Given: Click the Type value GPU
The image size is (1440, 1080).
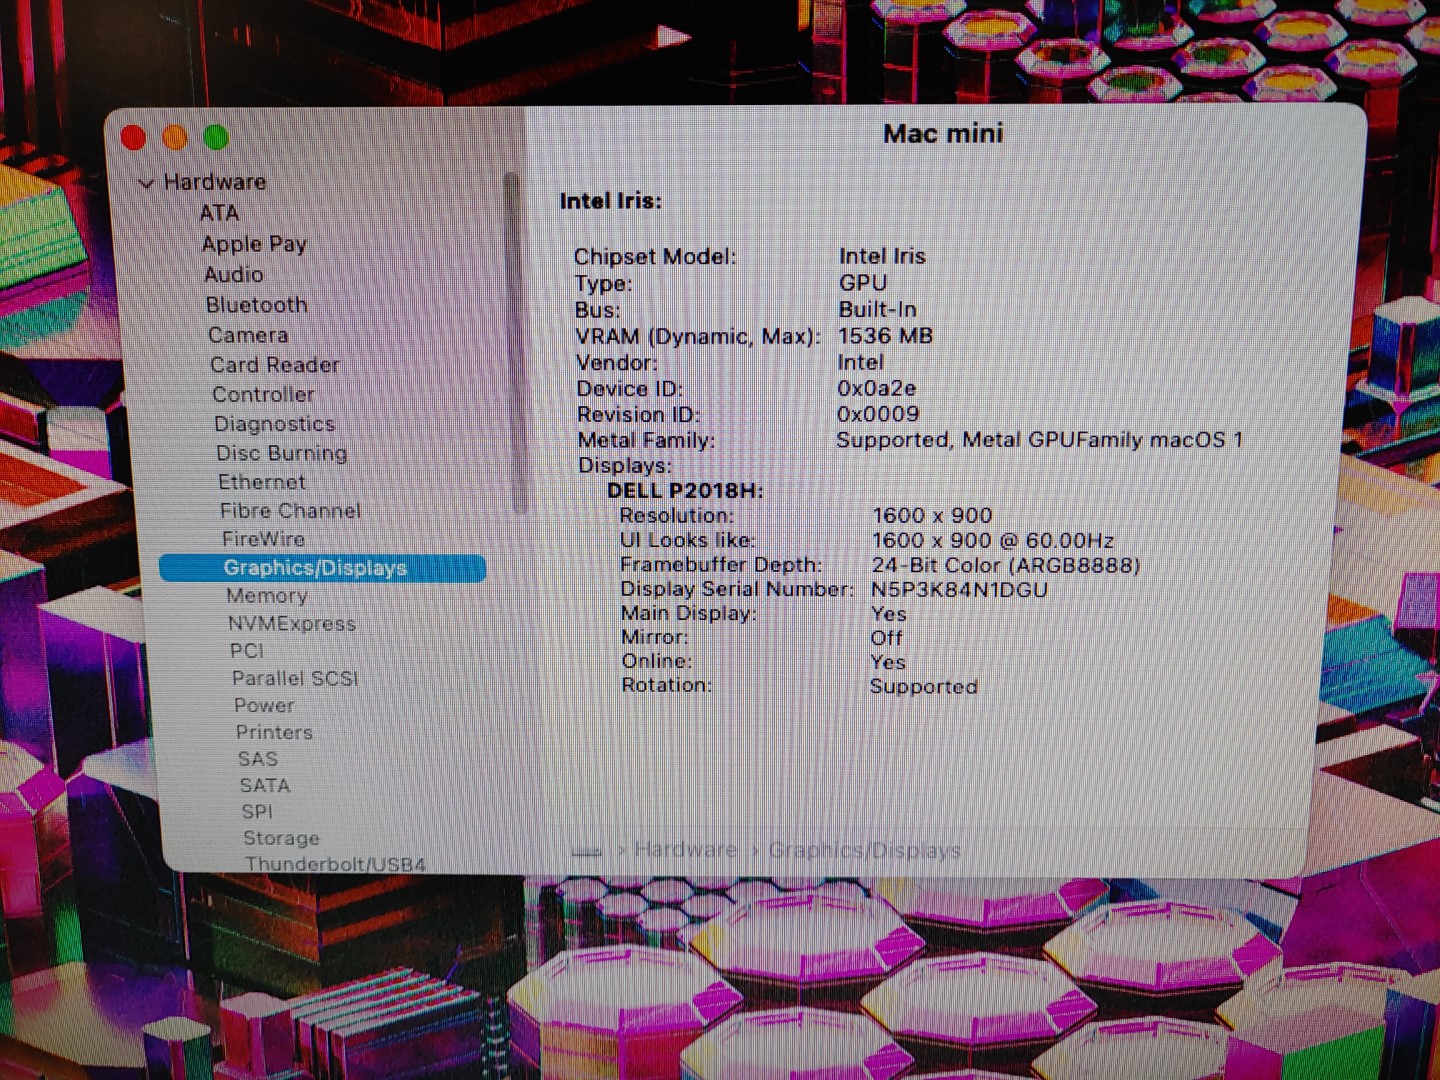Looking at the screenshot, I should point(862,283).
